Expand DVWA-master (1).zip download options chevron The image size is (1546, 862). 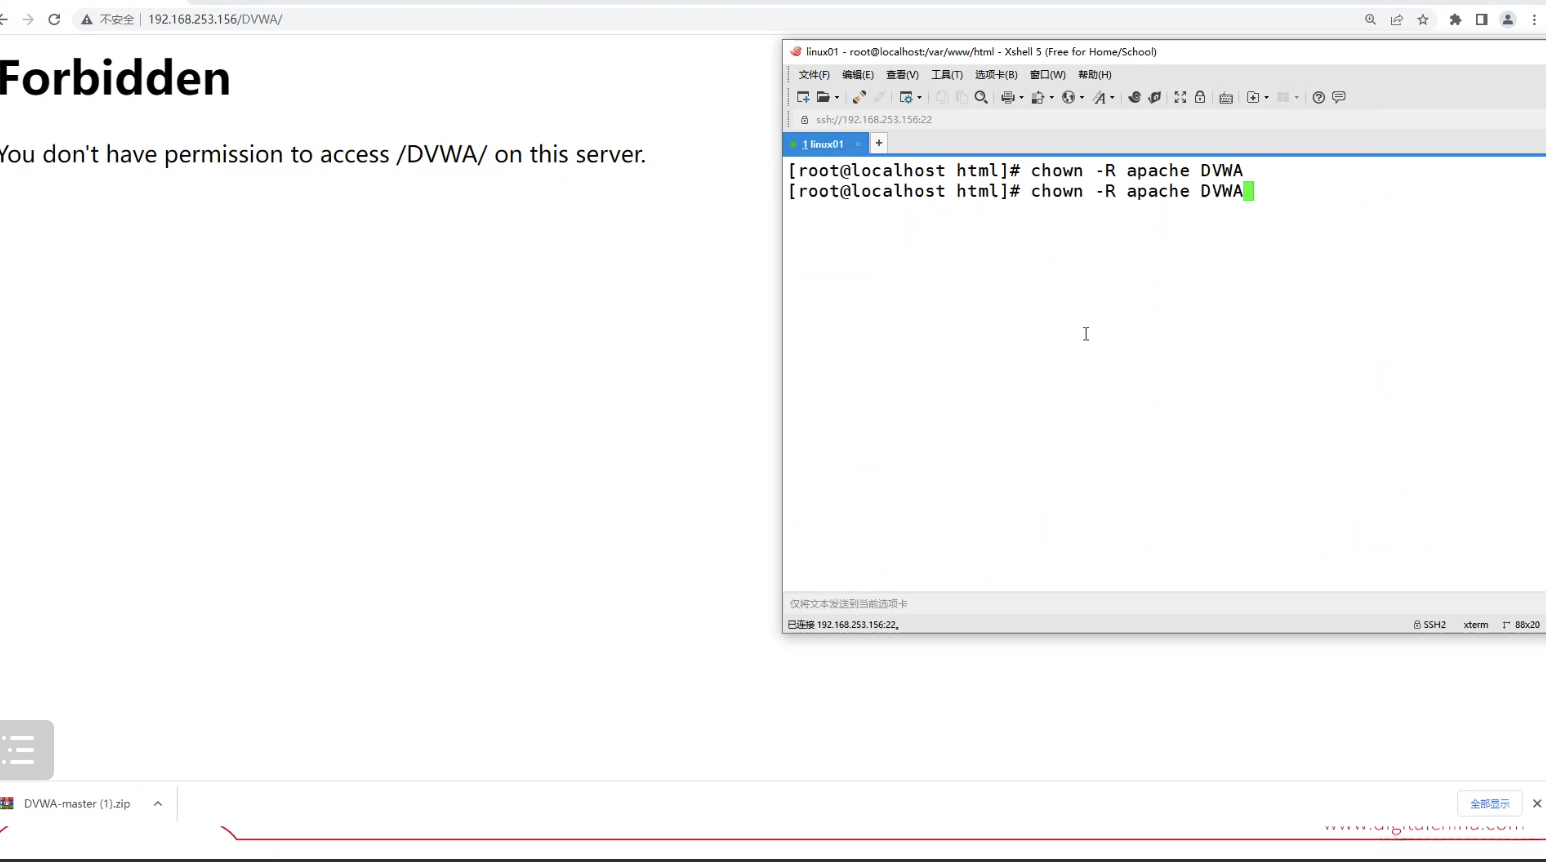point(158,804)
